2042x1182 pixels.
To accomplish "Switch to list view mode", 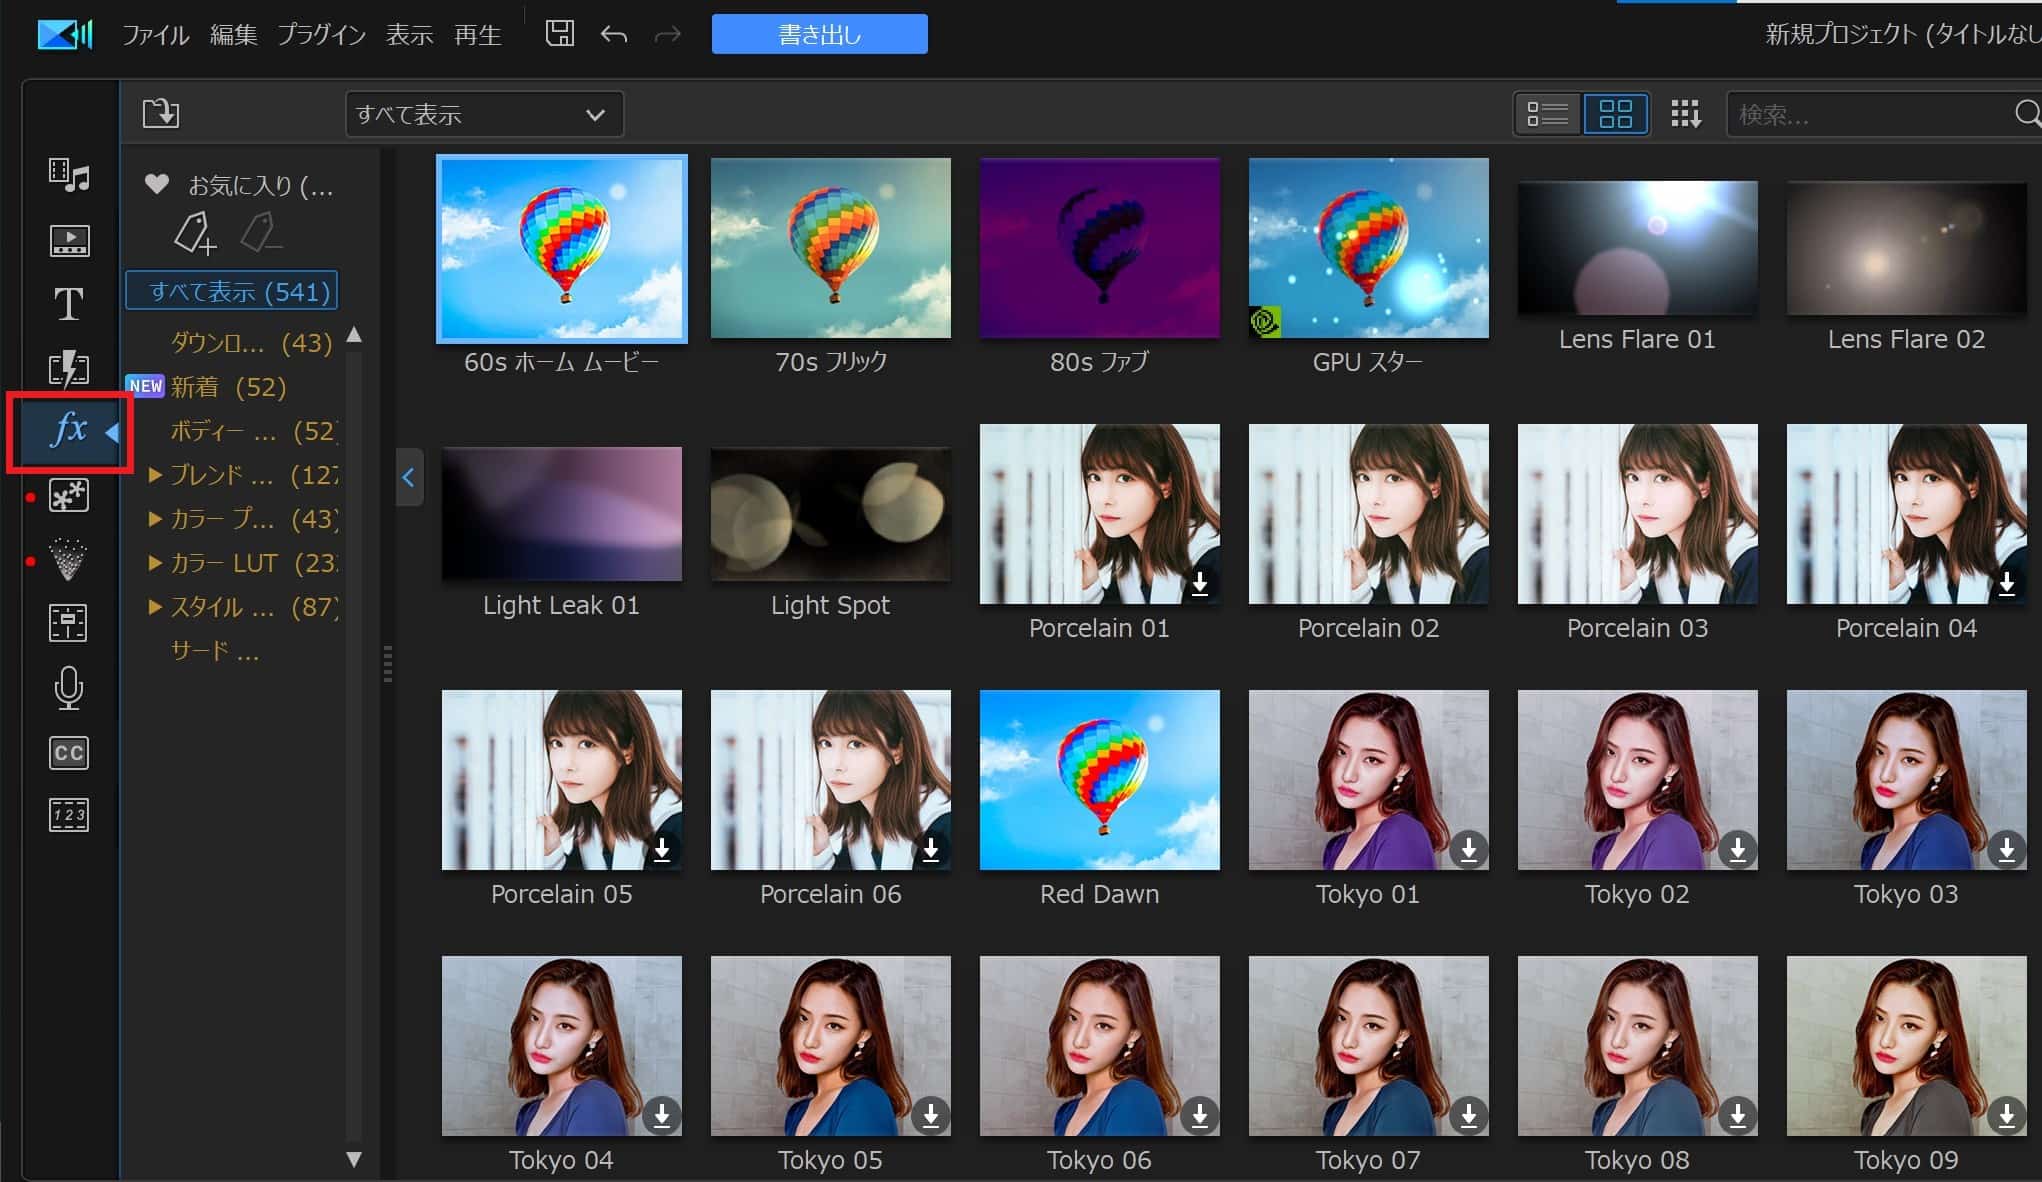I will click(1546, 114).
